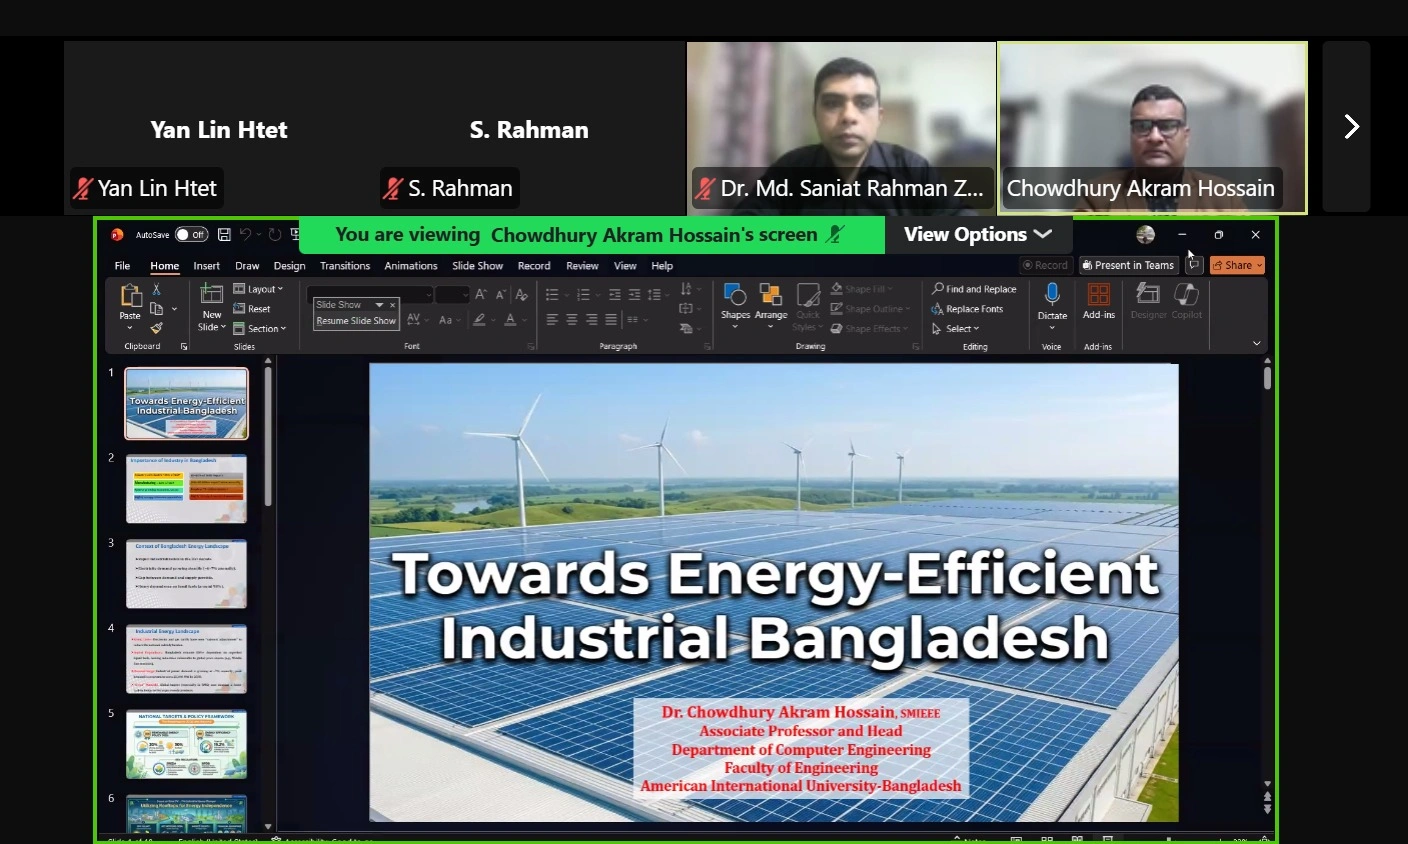Open the Transitions ribbon tab
The width and height of the screenshot is (1408, 844).
[x=345, y=266]
